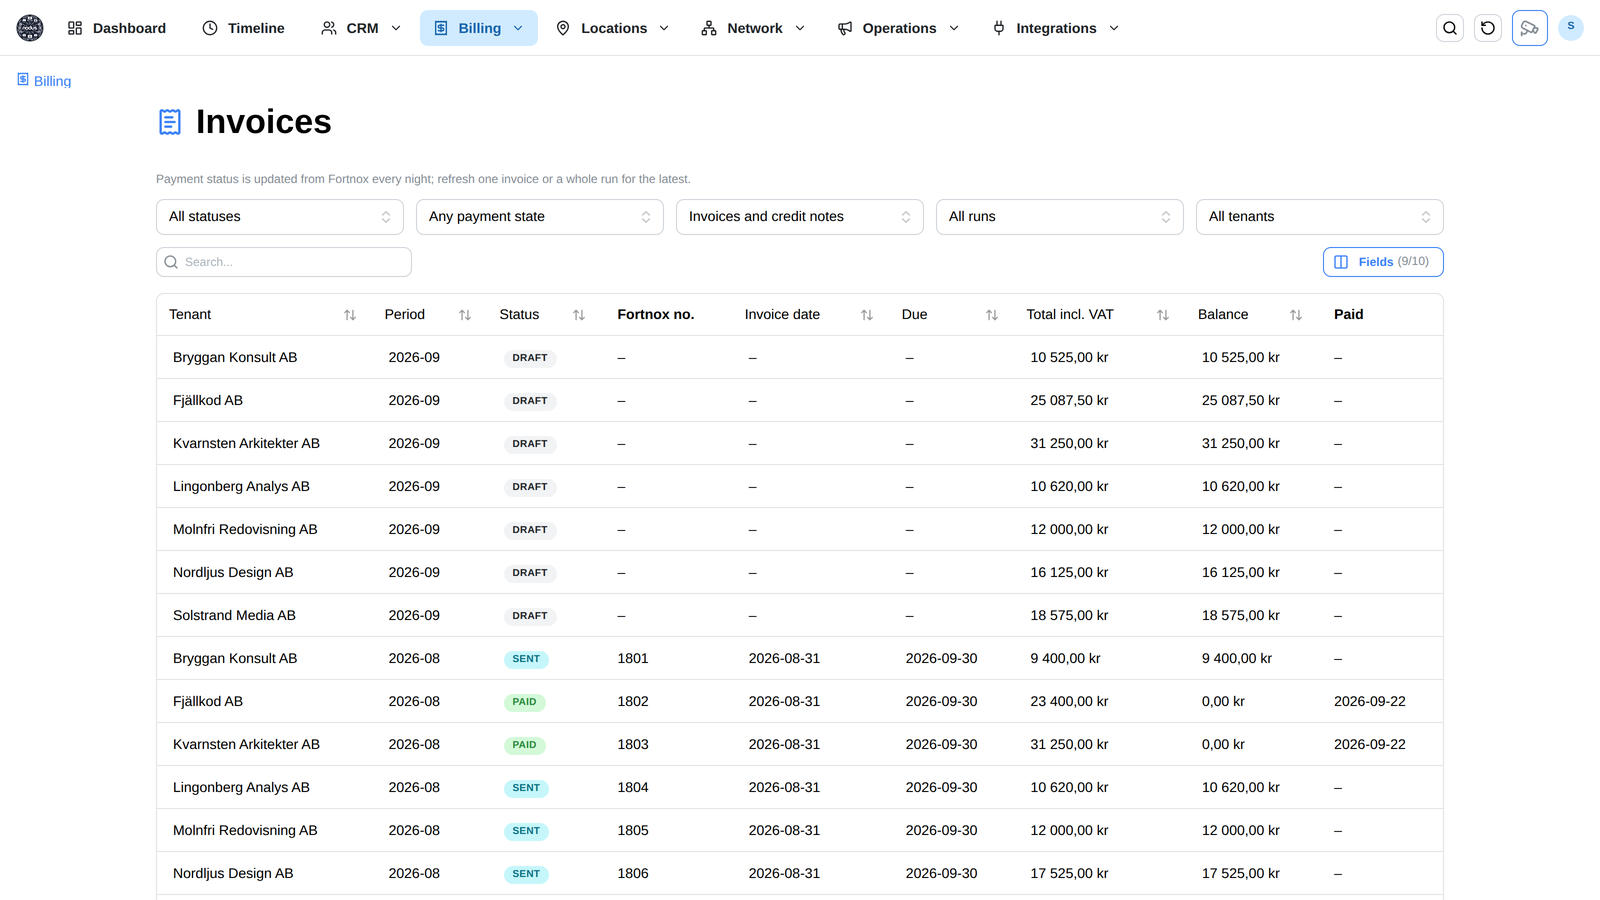Click Kvarnsten Arkitekter AB 2026-09 tenant
This screenshot has height=900, width=1600.
point(246,443)
